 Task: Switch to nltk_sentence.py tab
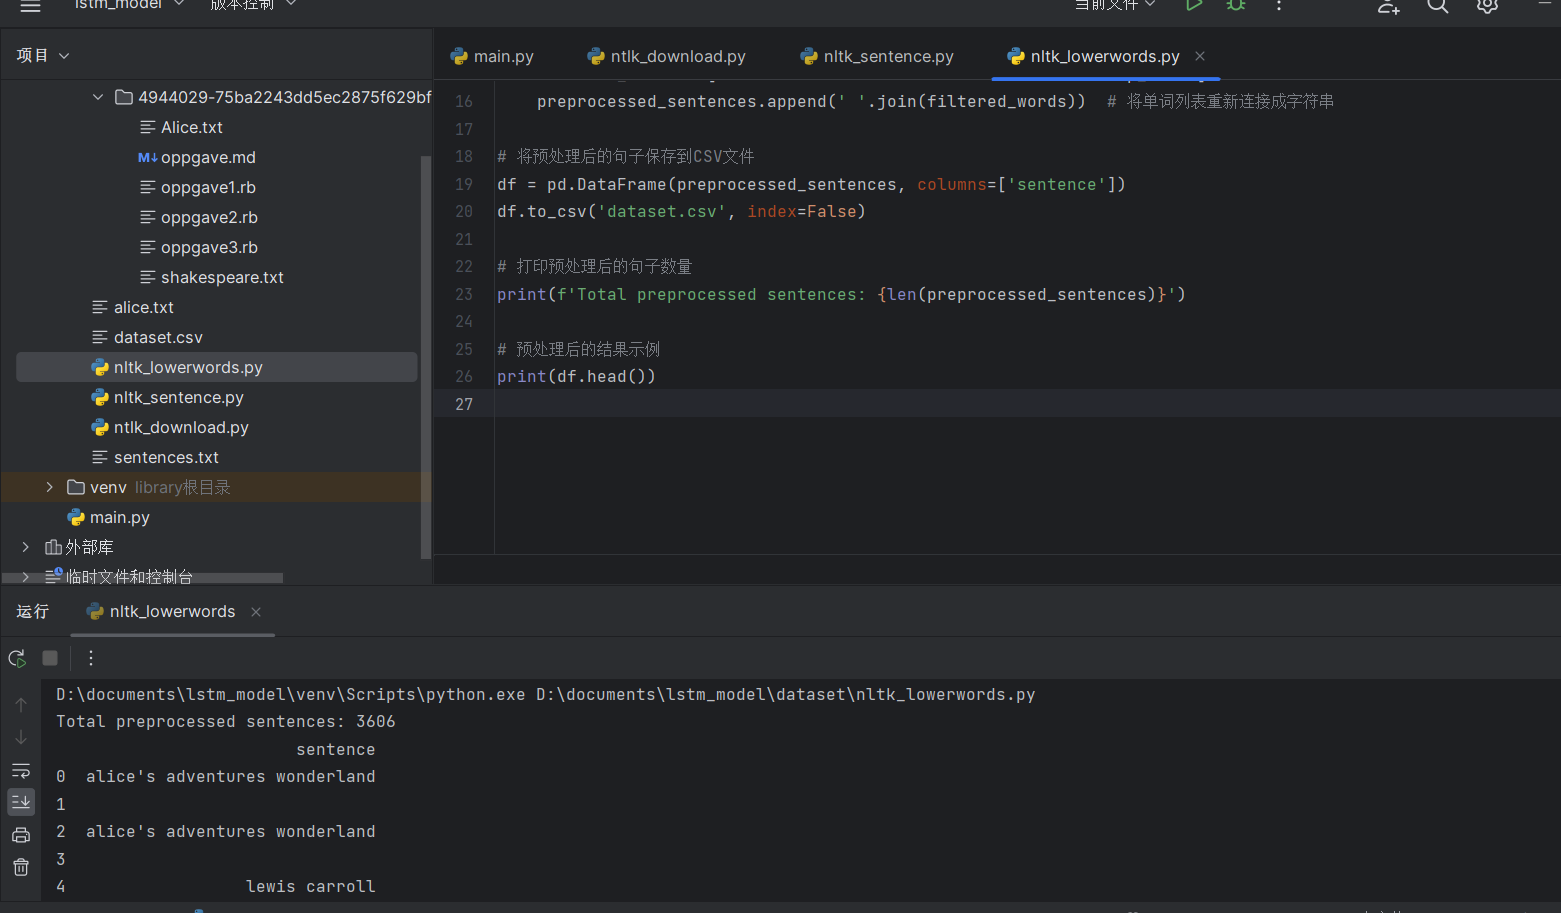coord(877,57)
